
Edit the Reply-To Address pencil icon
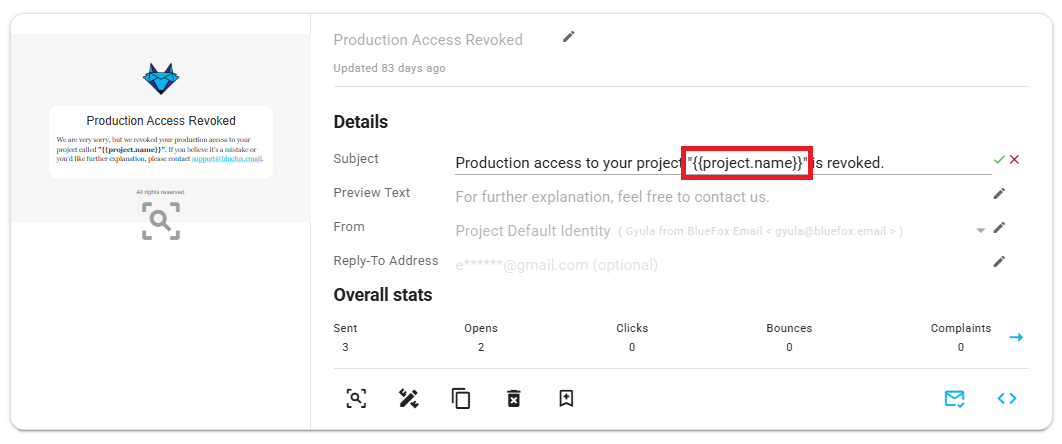pyautogui.click(x=999, y=261)
